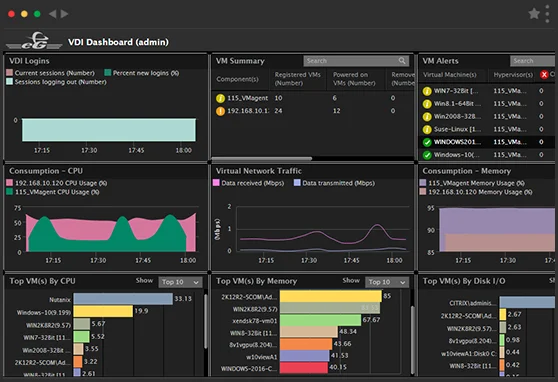Click status icon for Suse-Linux alert

[x=427, y=130]
